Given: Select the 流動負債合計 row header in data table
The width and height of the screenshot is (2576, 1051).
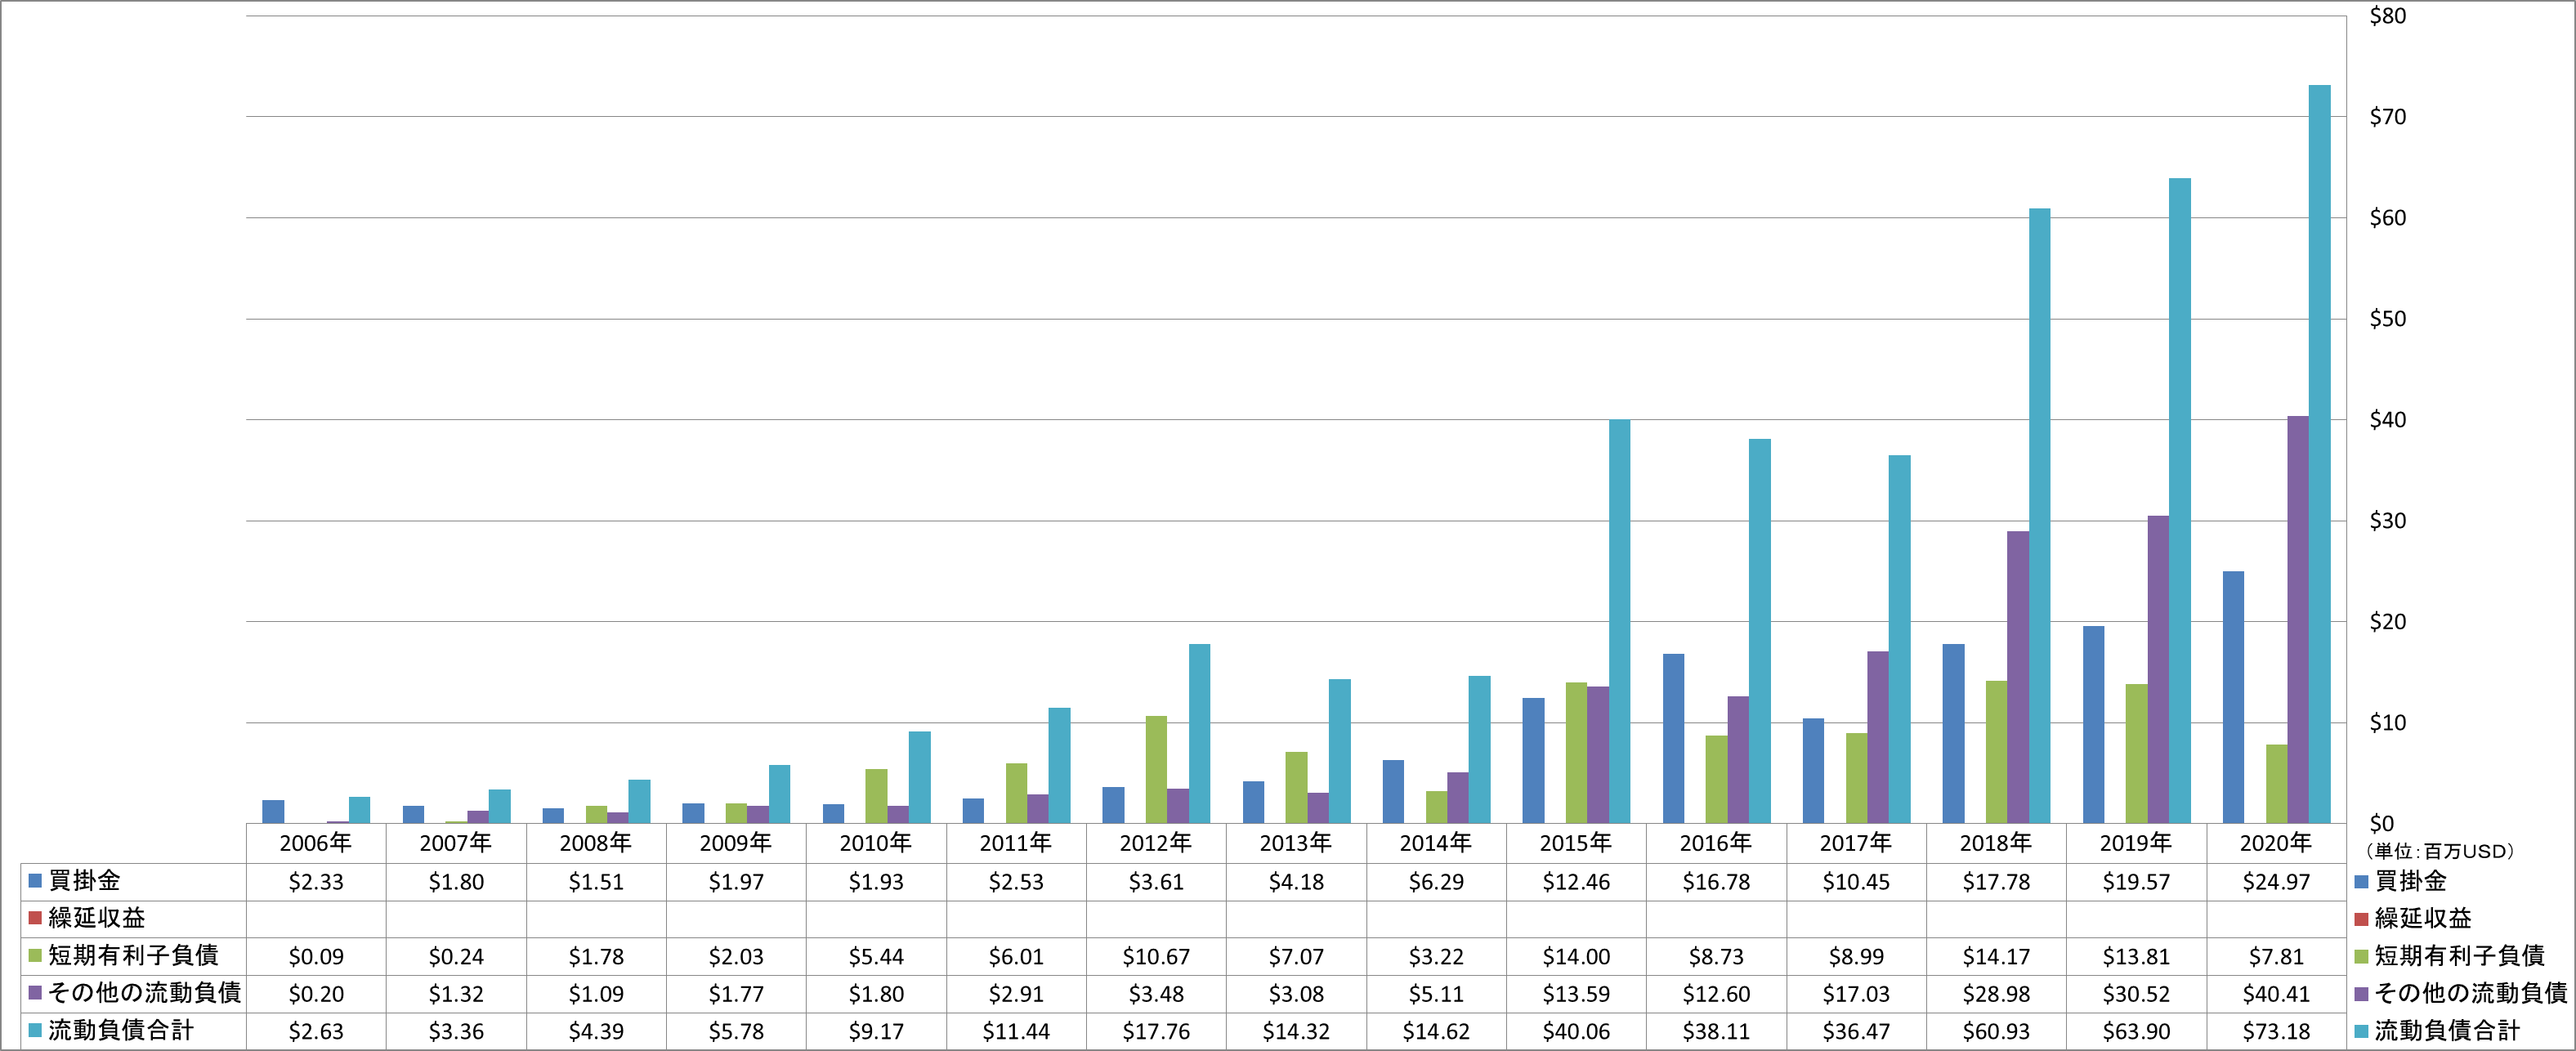Looking at the screenshot, I should (x=133, y=1031).
